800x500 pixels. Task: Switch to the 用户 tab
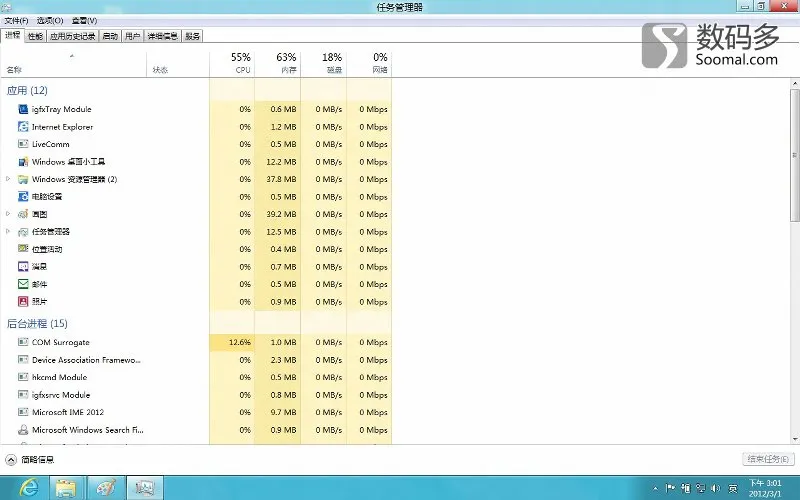tap(133, 36)
